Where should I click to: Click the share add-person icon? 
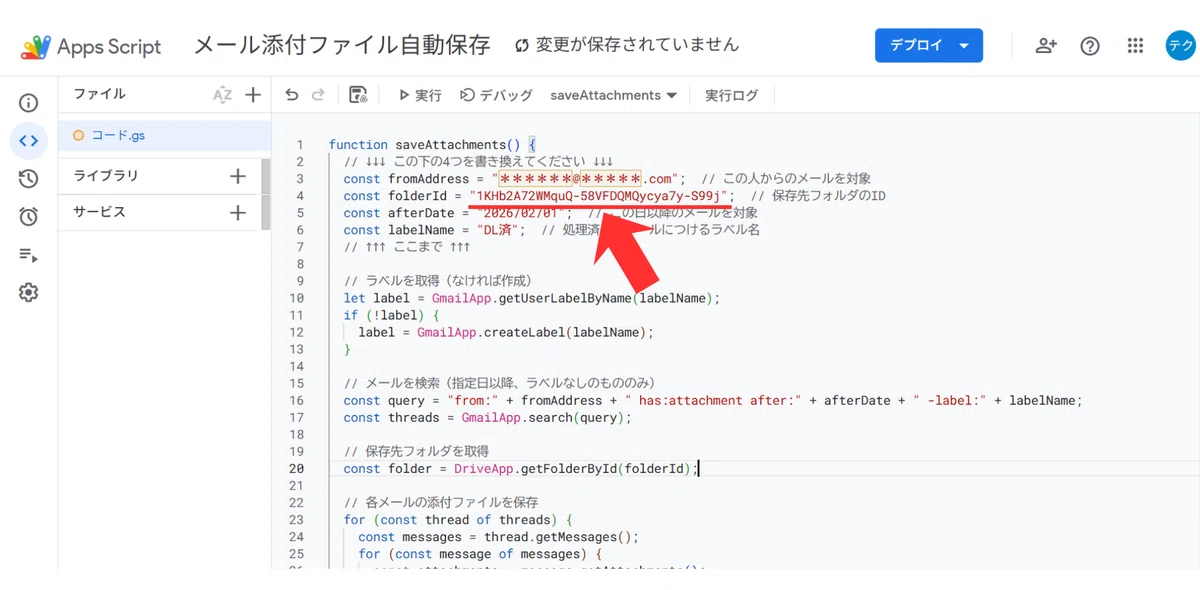(x=1047, y=46)
